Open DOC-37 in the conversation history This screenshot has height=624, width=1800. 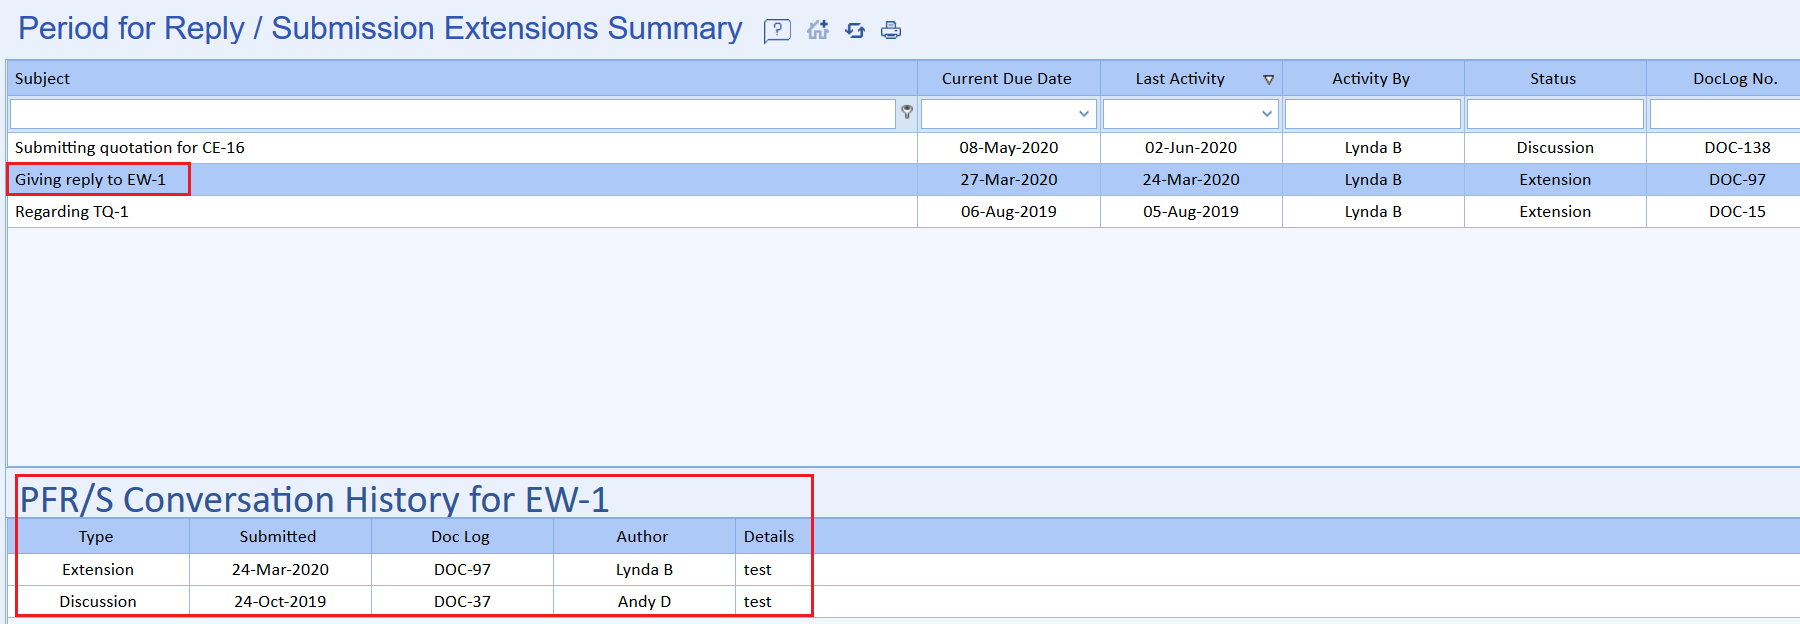pos(462,602)
